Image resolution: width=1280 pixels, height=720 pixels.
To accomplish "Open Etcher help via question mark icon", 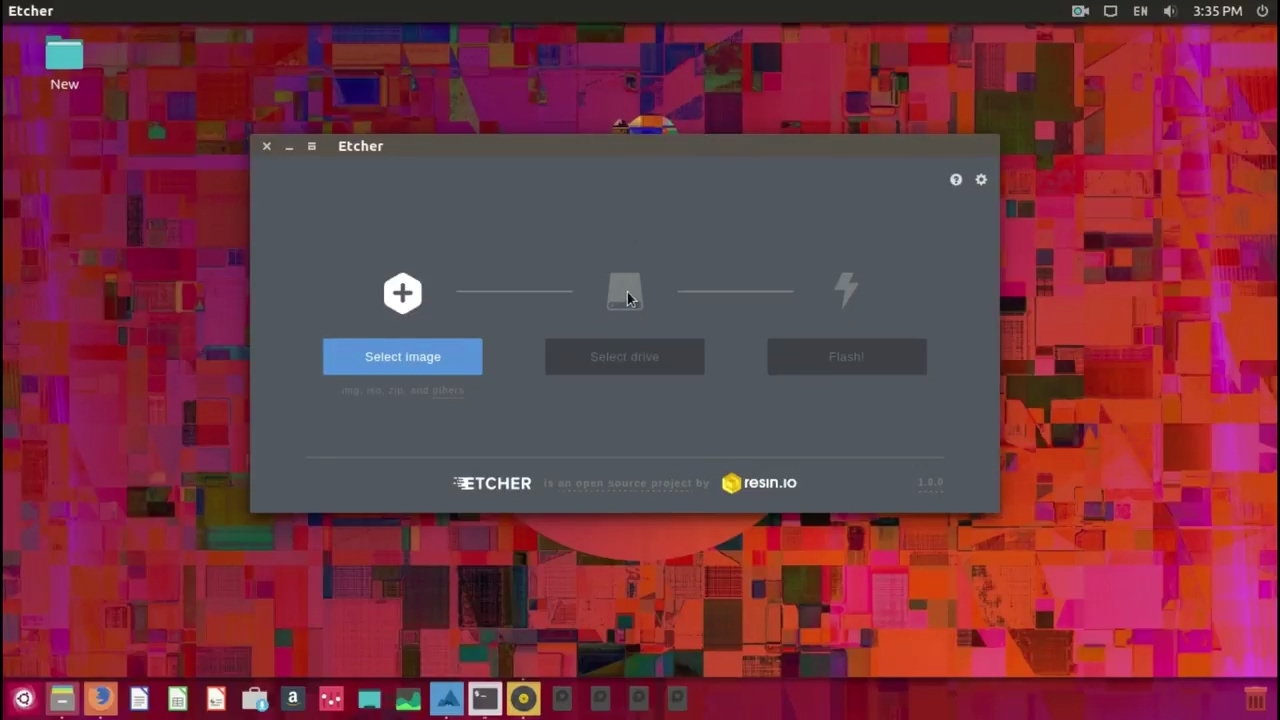I will [956, 180].
